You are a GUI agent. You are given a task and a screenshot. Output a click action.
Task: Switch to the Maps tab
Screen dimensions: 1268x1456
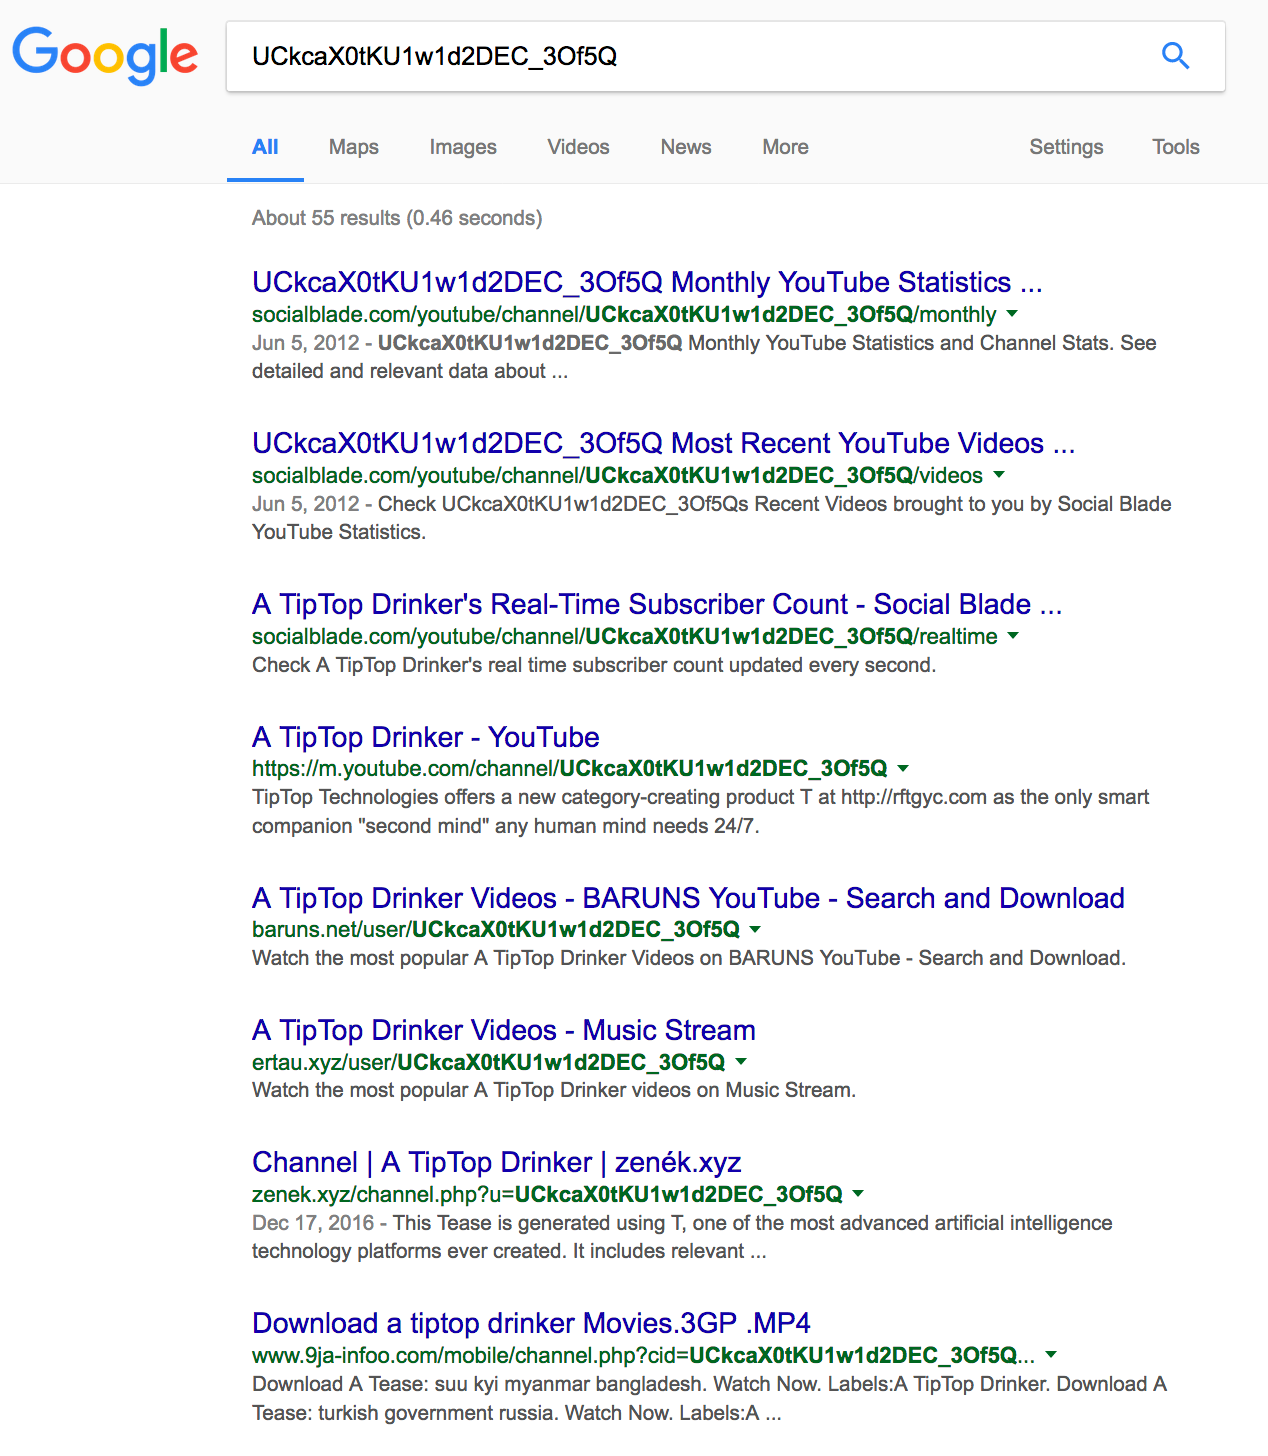click(x=354, y=147)
